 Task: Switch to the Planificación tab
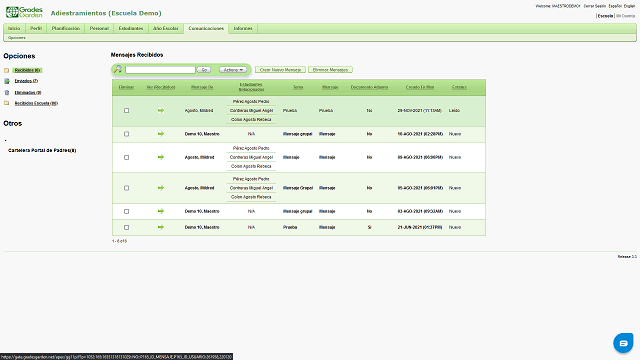click(66, 28)
